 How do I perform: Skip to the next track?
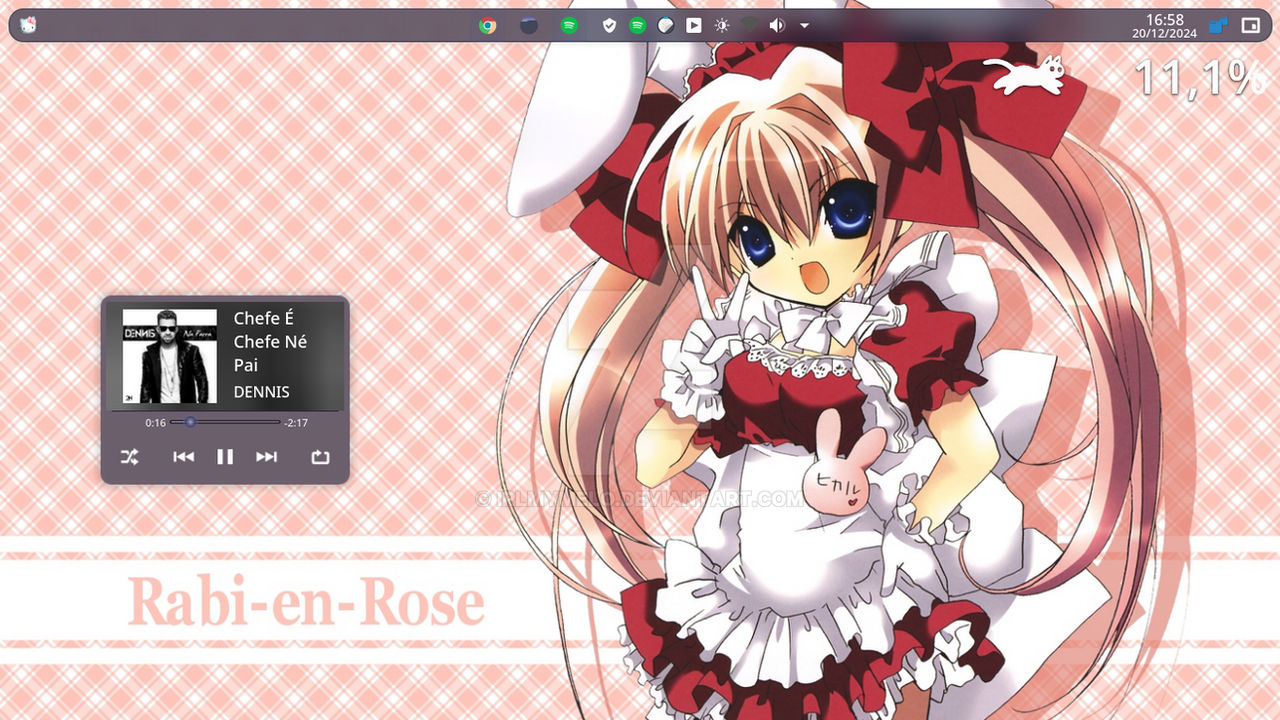[266, 457]
